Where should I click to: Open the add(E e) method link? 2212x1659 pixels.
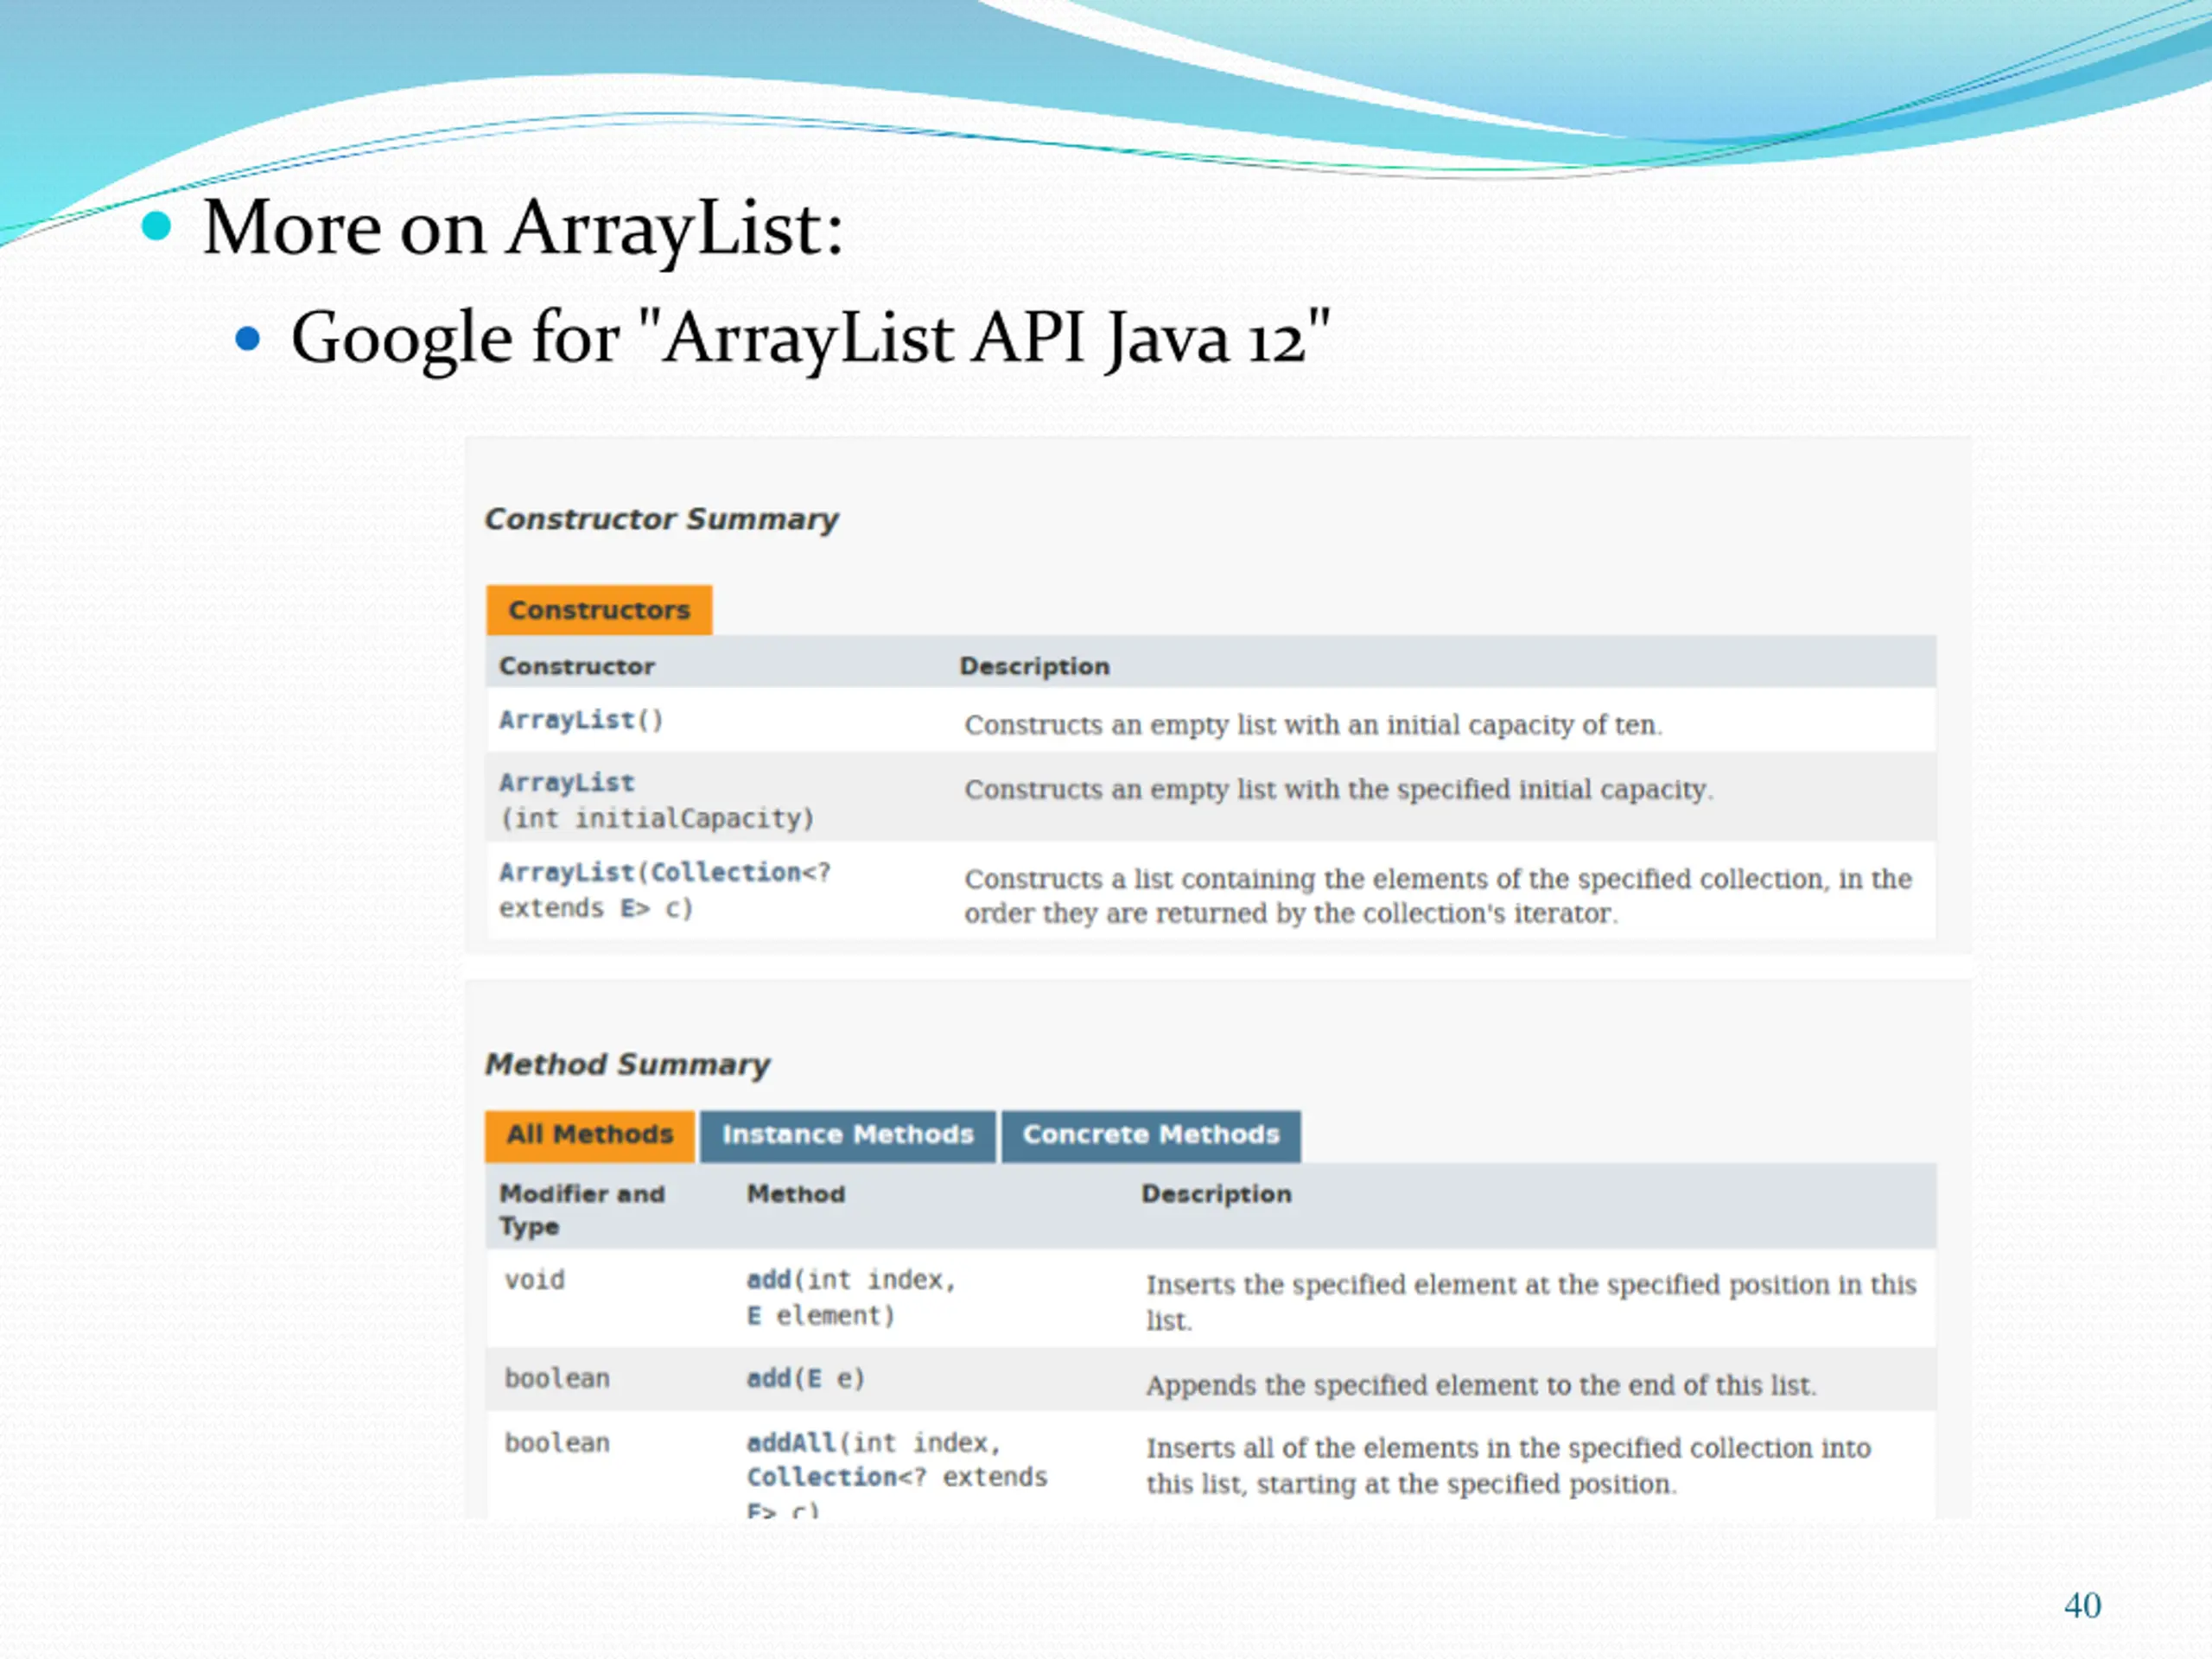coord(769,1379)
